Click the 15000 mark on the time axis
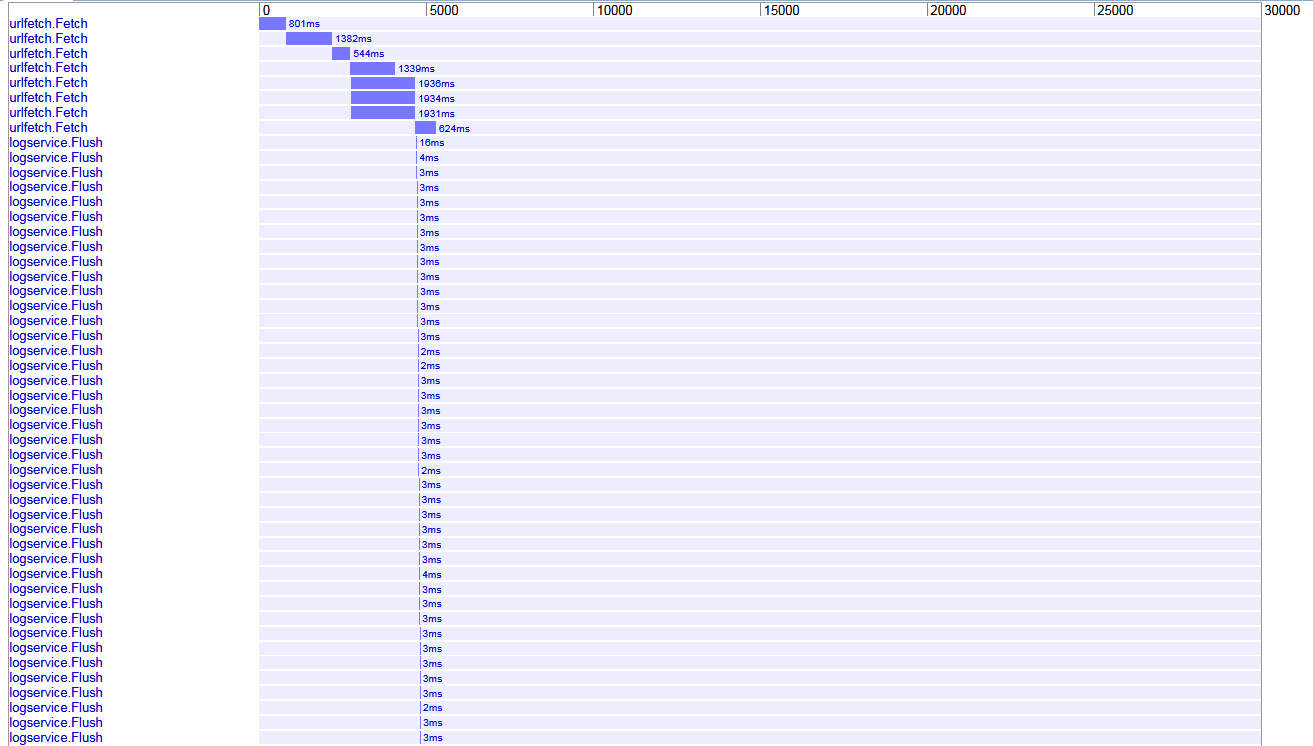The width and height of the screenshot is (1313, 746). [x=781, y=10]
